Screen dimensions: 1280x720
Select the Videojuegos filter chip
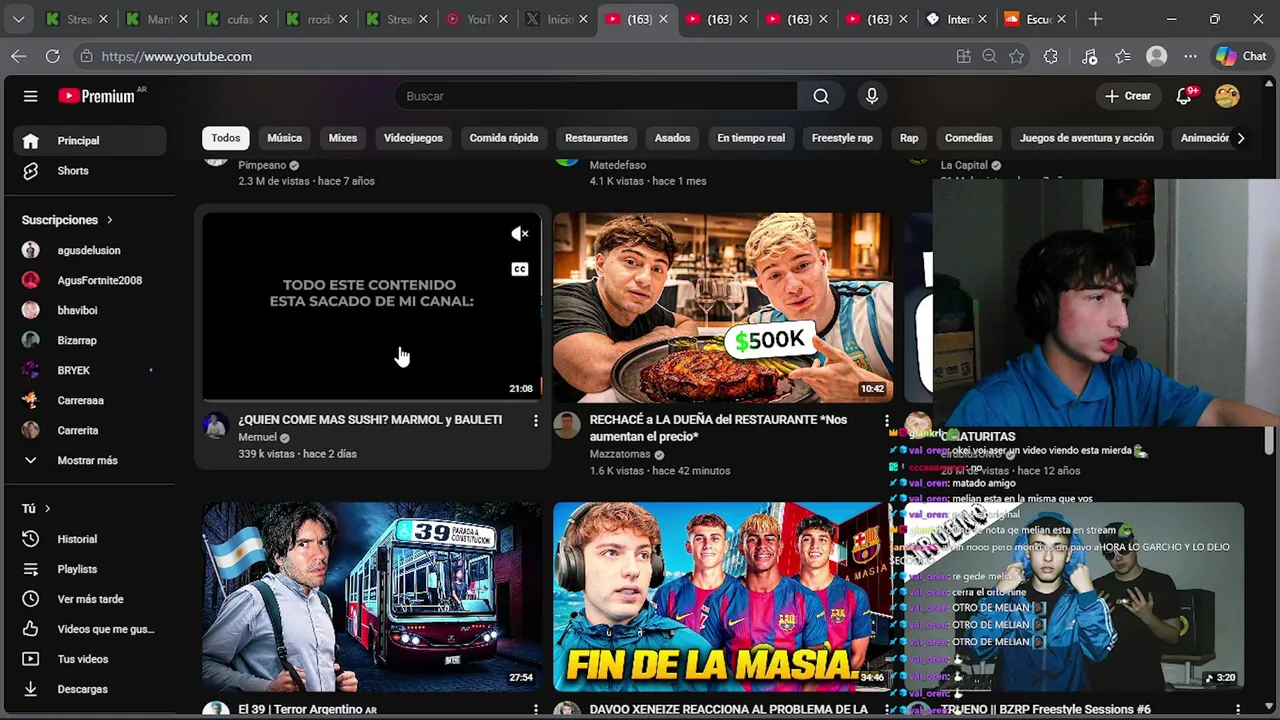click(x=413, y=138)
